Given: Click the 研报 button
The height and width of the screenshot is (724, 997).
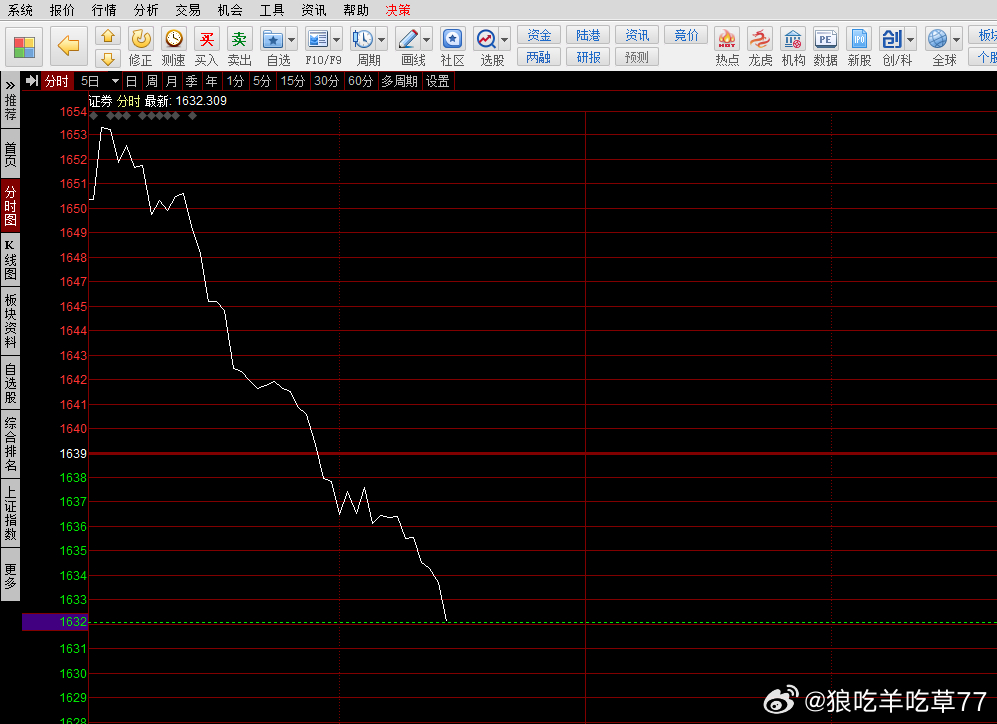Looking at the screenshot, I should click(588, 57).
